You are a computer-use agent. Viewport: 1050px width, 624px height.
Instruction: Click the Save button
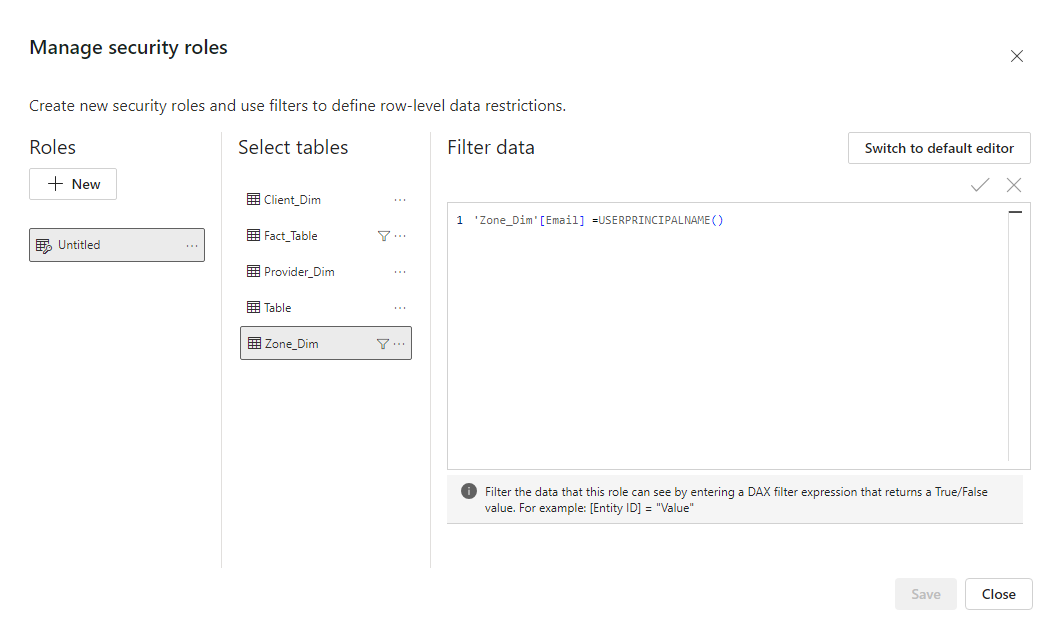click(x=925, y=594)
